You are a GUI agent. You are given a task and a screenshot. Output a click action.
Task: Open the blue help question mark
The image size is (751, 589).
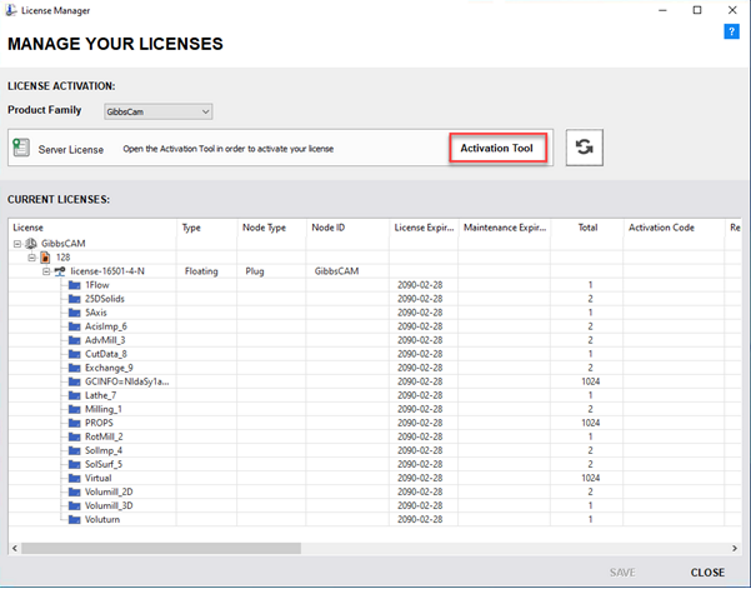pos(731,32)
